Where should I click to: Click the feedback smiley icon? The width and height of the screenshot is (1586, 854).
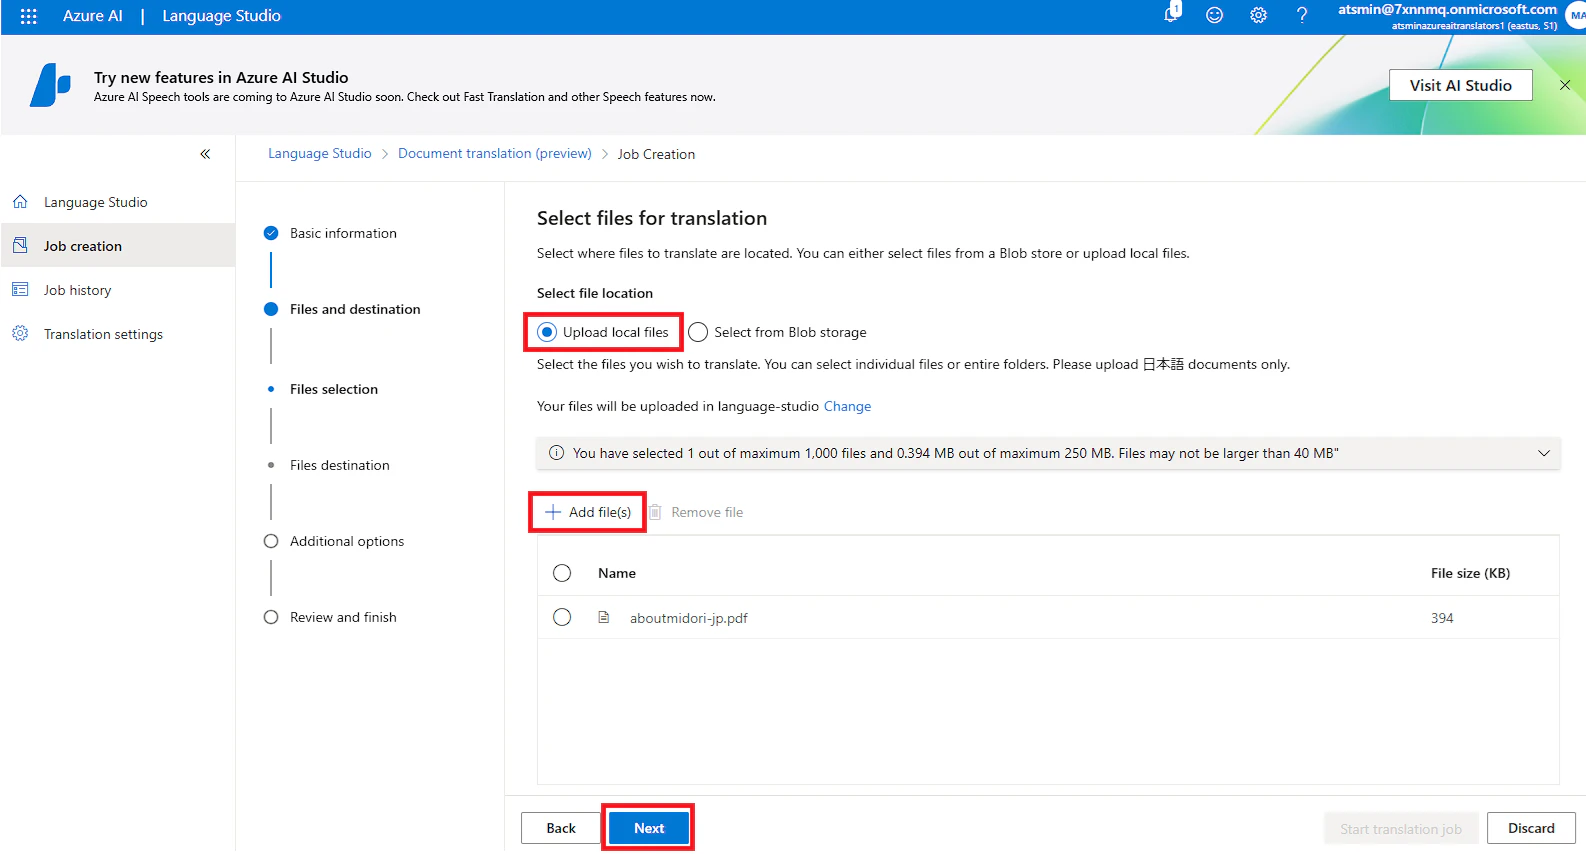click(x=1214, y=15)
